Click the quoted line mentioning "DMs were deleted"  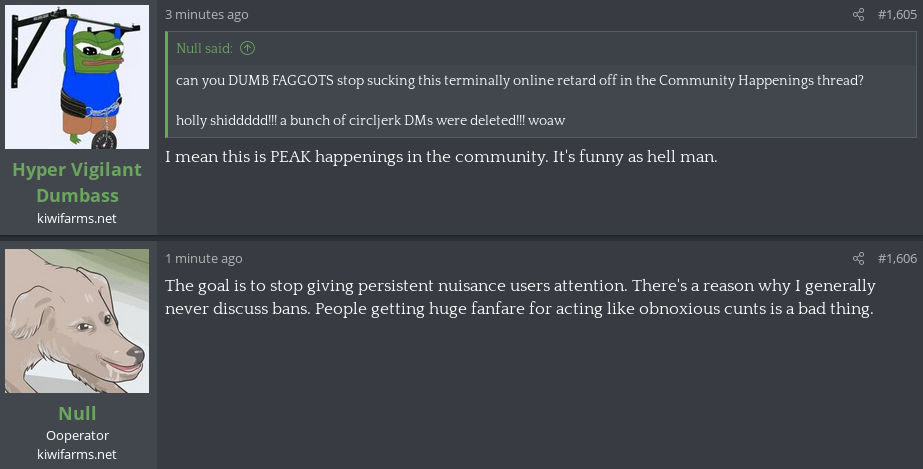pyautogui.click(x=370, y=120)
